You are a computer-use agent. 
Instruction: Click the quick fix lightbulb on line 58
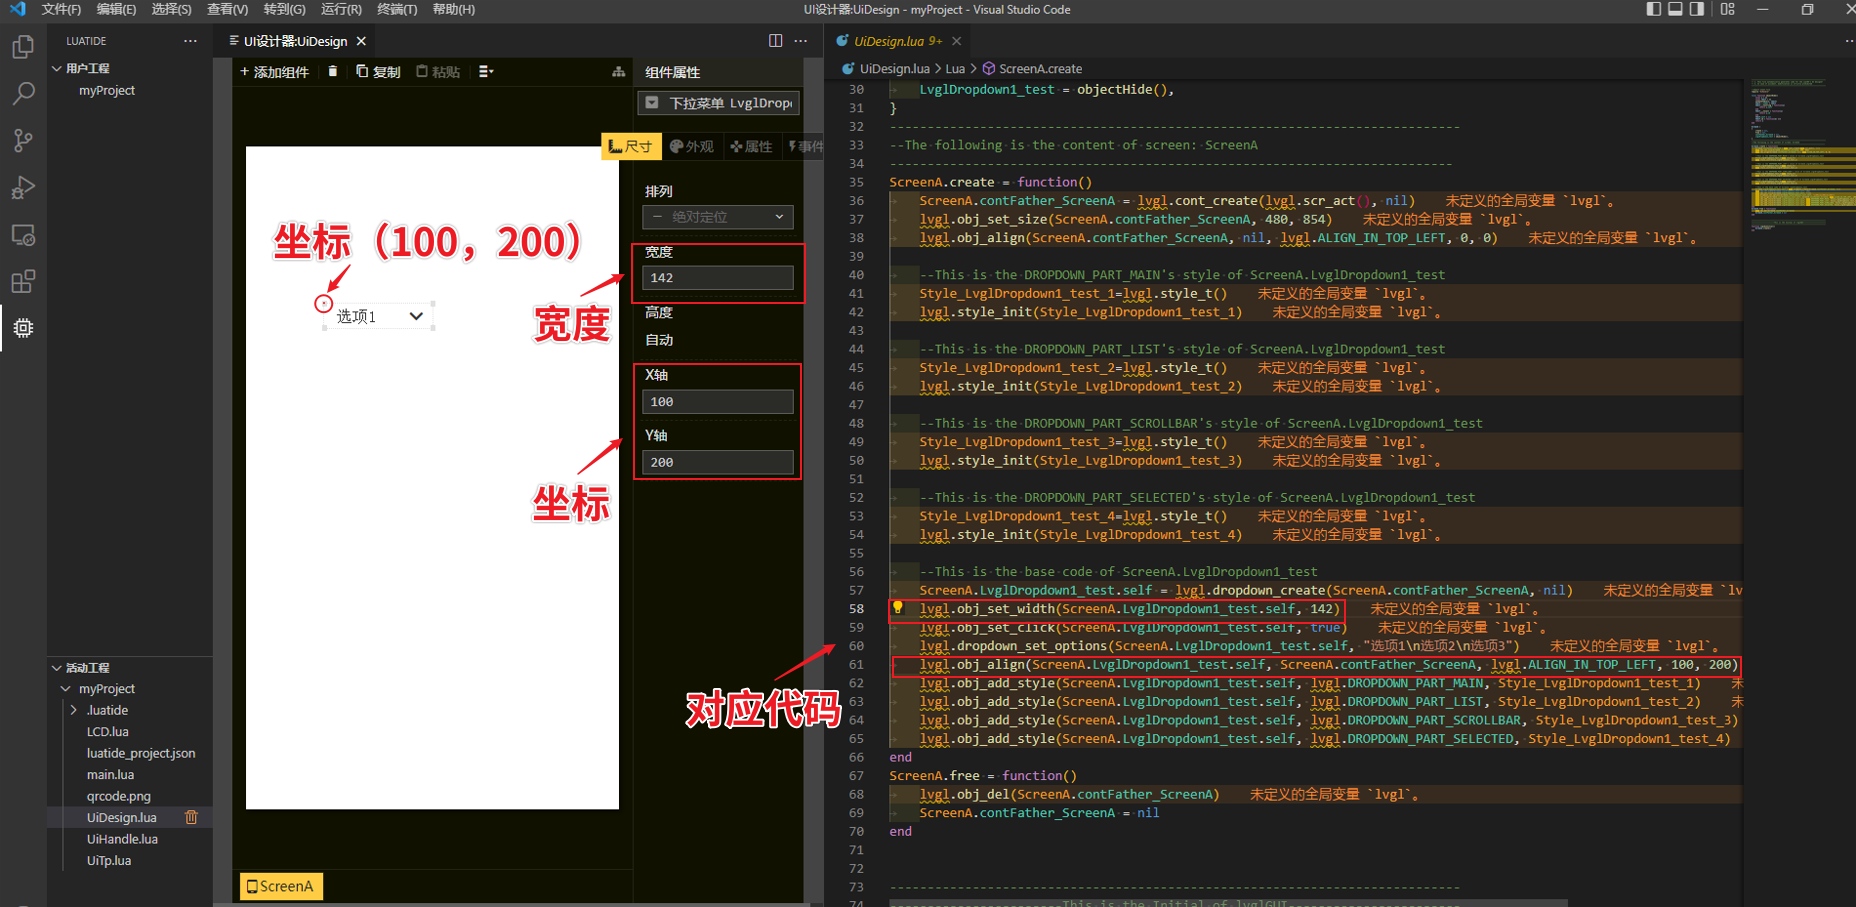click(897, 607)
